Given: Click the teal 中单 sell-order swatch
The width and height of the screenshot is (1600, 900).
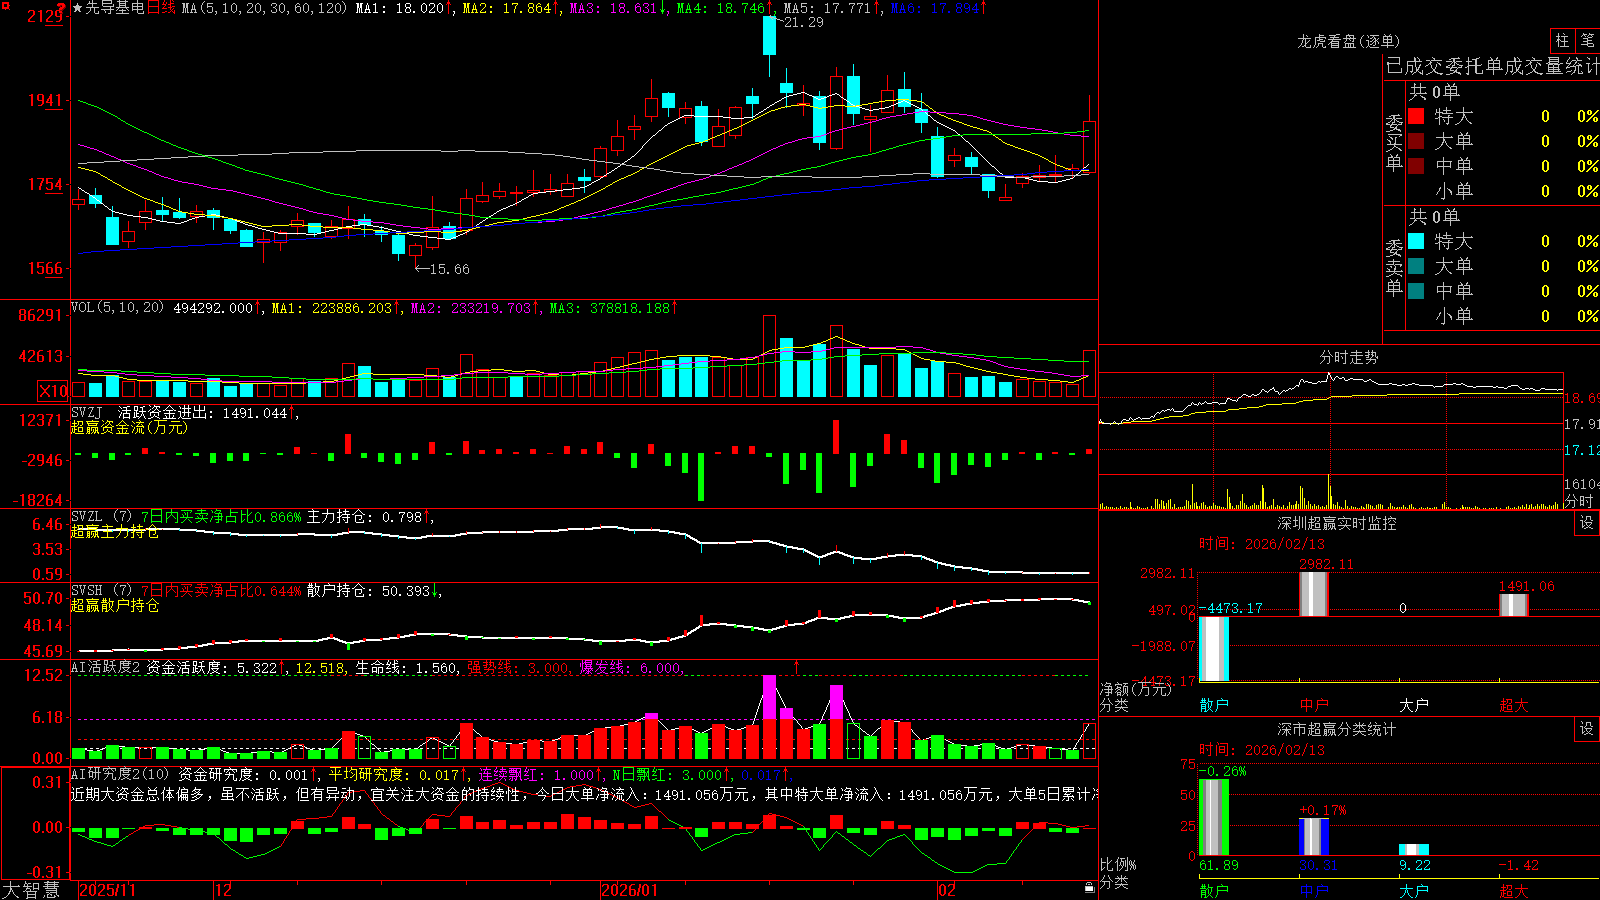Looking at the screenshot, I should 1416,291.
